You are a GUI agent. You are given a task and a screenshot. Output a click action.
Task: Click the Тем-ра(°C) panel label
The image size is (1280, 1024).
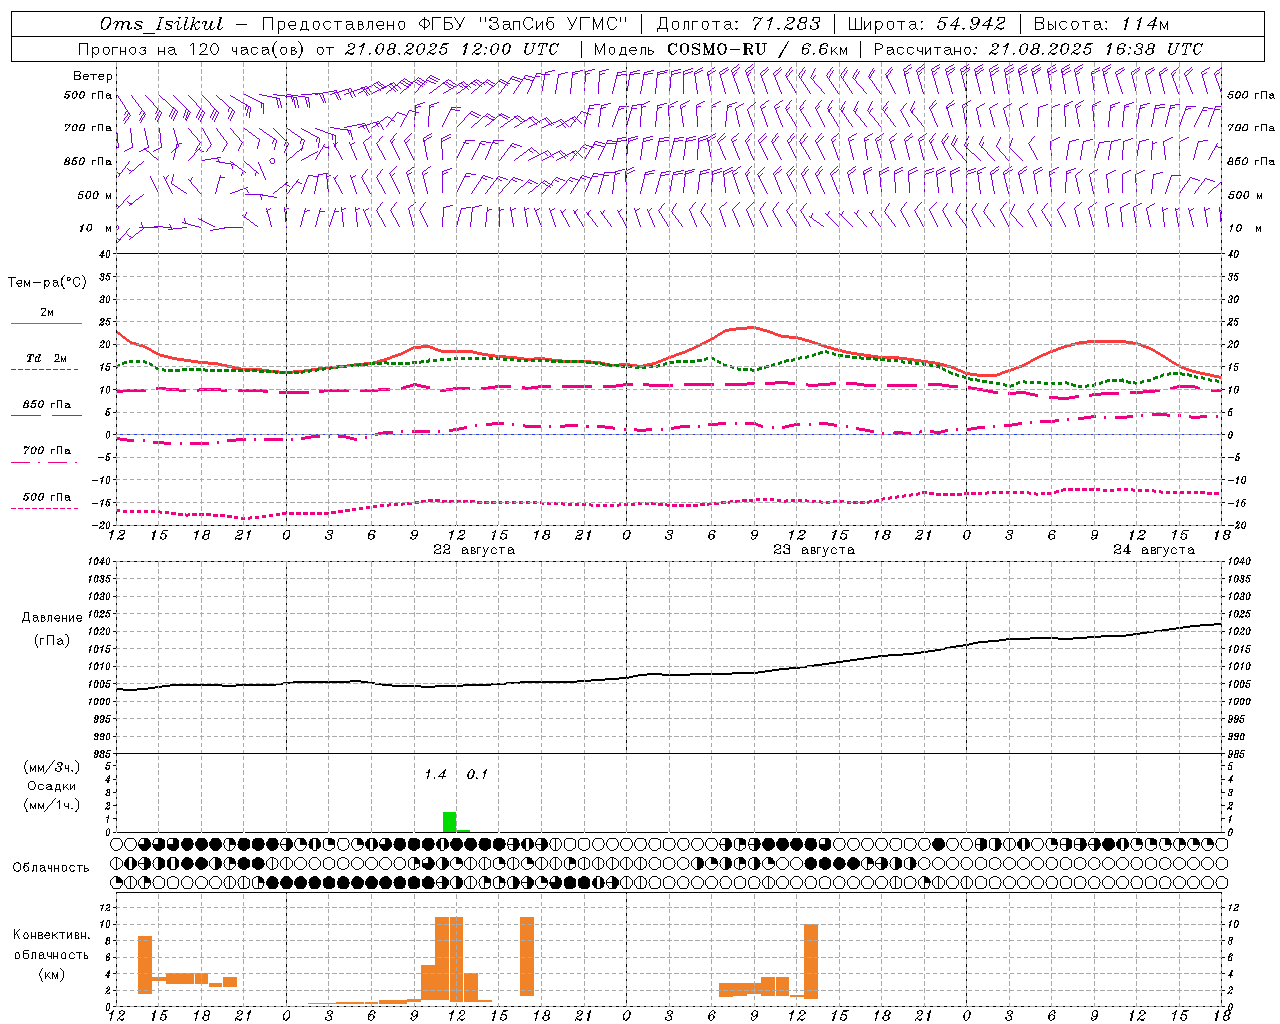point(47,283)
